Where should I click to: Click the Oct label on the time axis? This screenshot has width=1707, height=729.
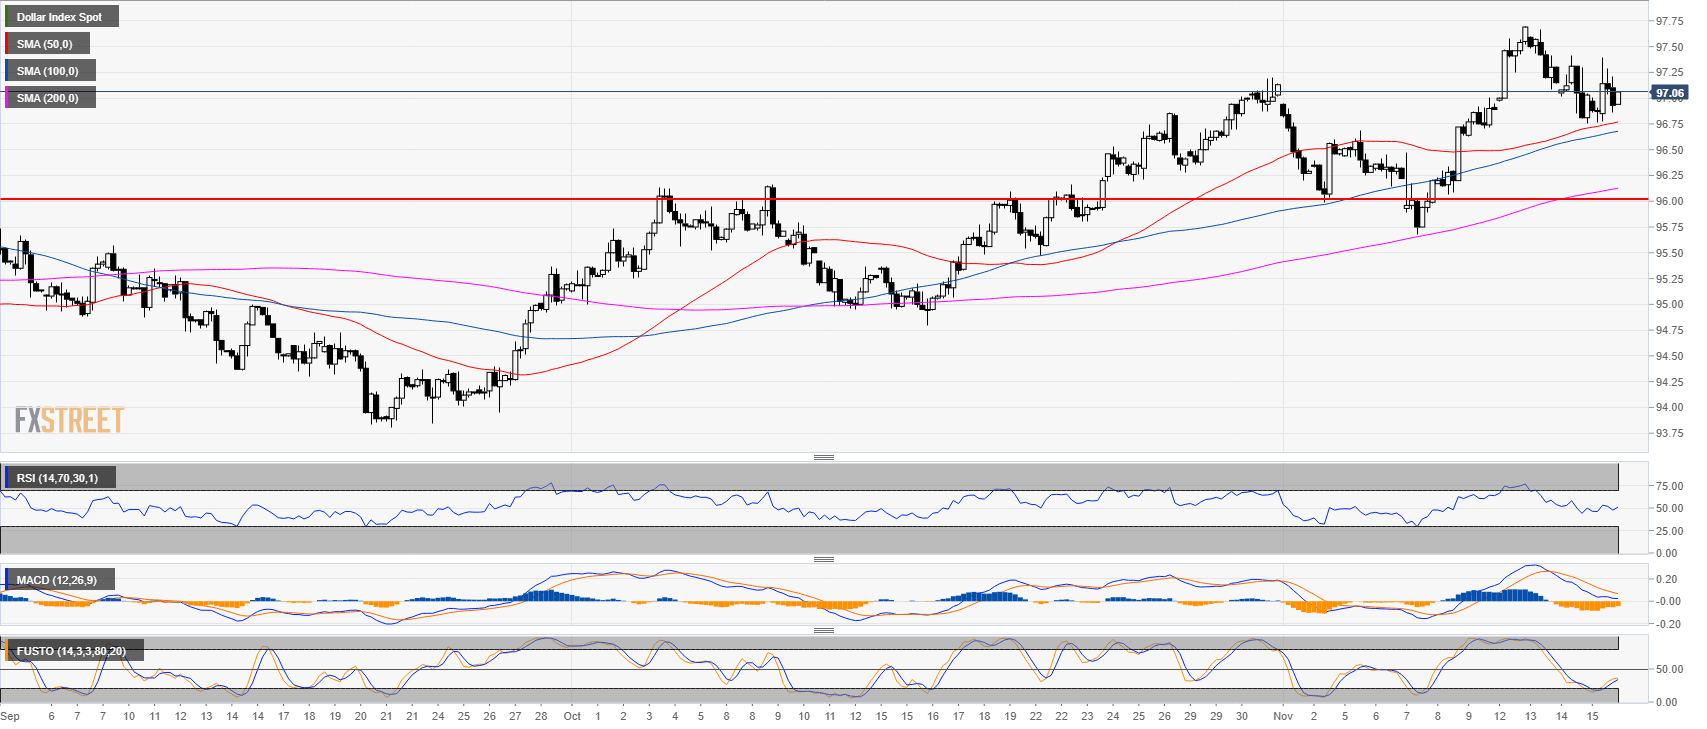pyautogui.click(x=572, y=716)
